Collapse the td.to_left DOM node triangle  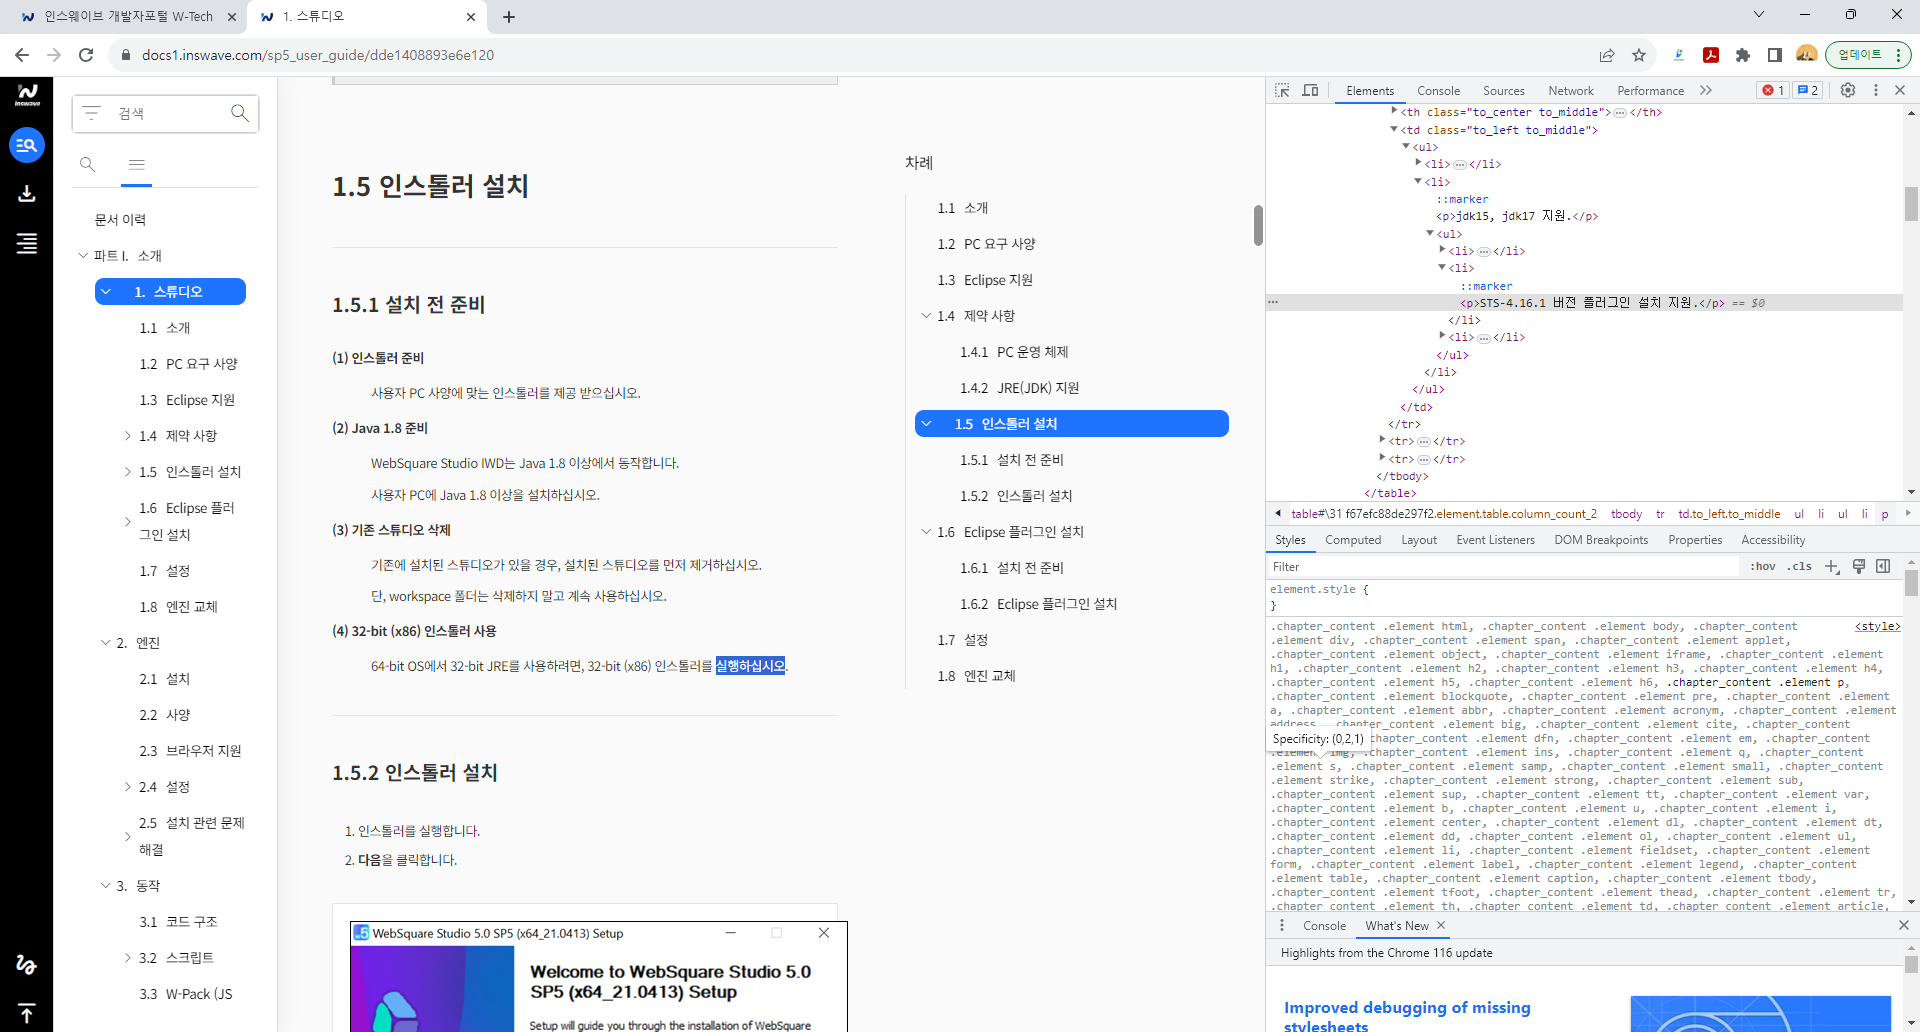(x=1394, y=129)
